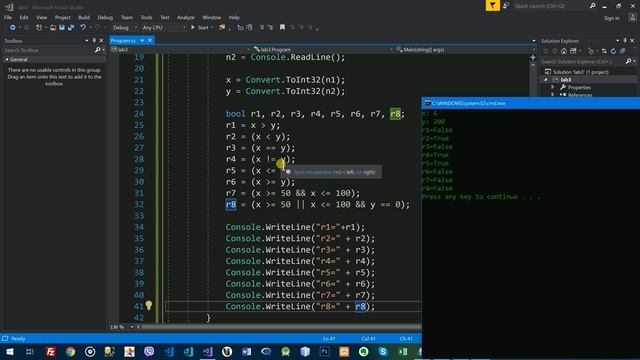This screenshot has height=360, width=640.
Task: Select the References node in Solution Explorer
Action: [x=580, y=95]
